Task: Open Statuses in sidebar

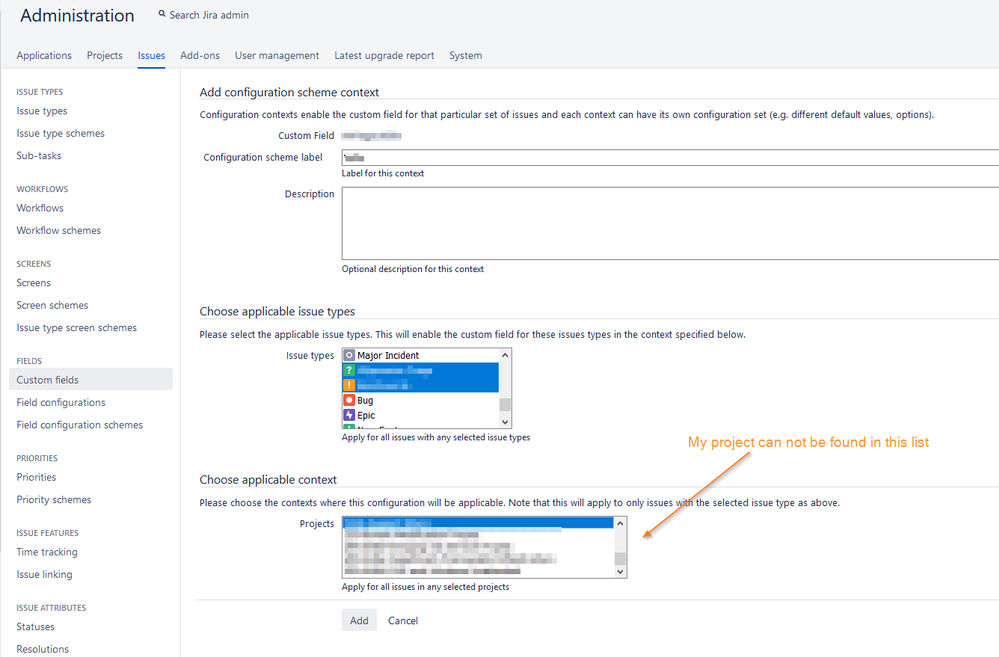Action: coord(36,626)
